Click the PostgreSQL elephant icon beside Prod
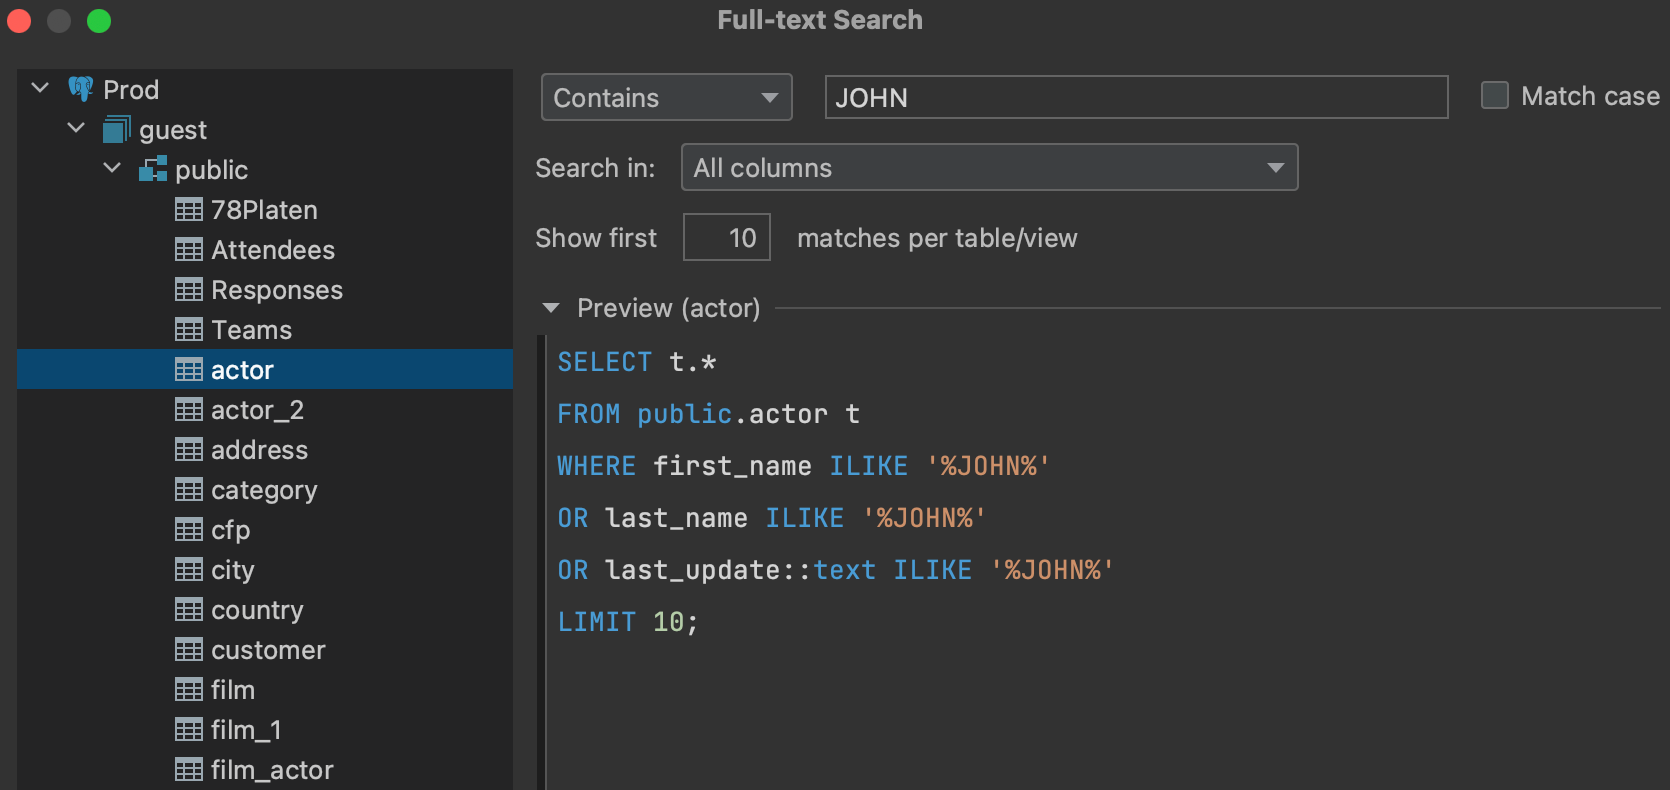The width and height of the screenshot is (1670, 790). click(81, 89)
